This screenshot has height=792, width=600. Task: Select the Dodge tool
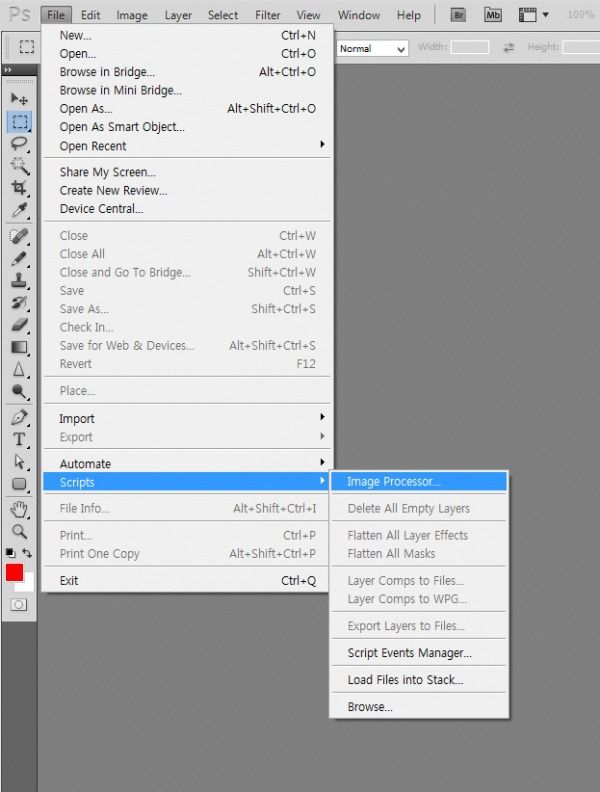tap(19, 391)
